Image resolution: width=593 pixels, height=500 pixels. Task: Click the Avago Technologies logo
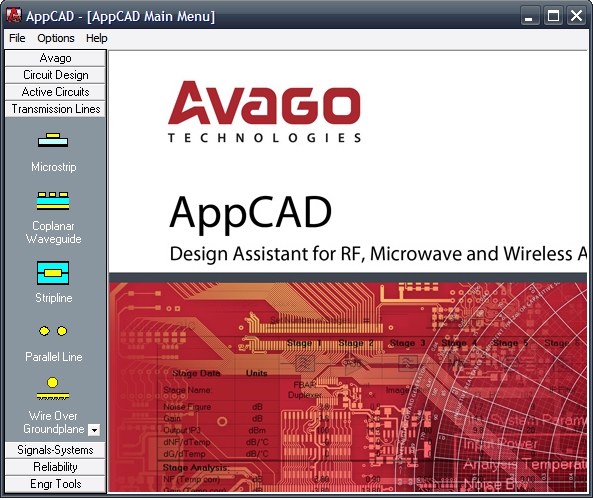point(264,112)
